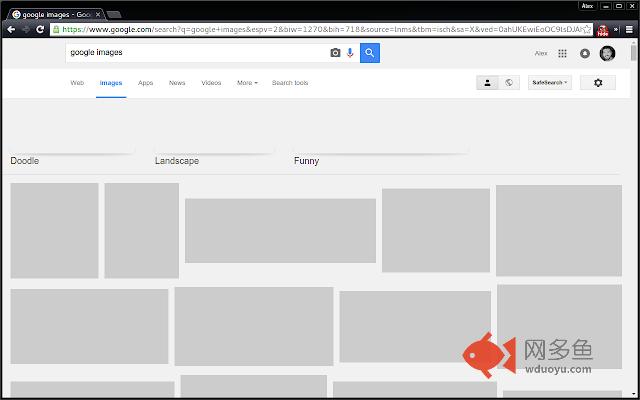
Task: Start voice search with the microphone icon
Action: (x=350, y=53)
